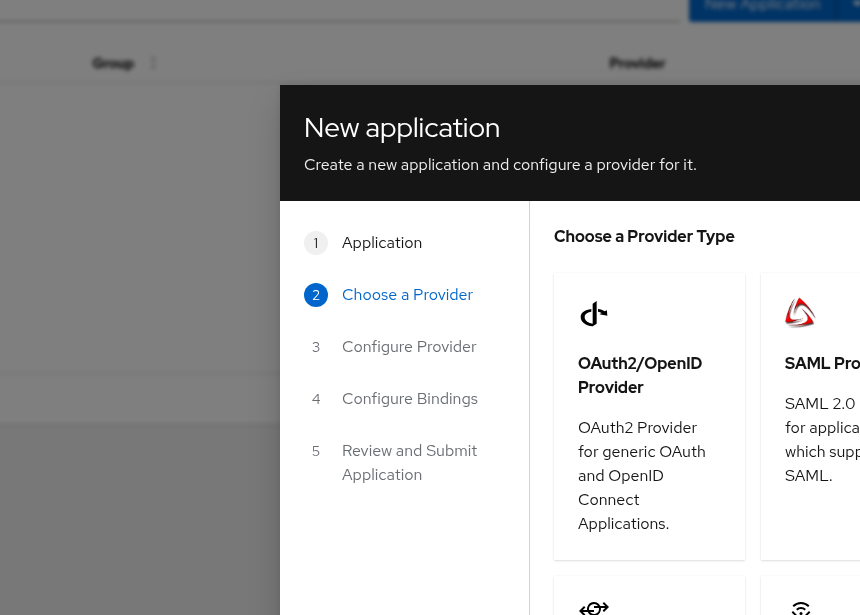Go to wizard step Application
860x615 pixels.
pyautogui.click(x=382, y=243)
